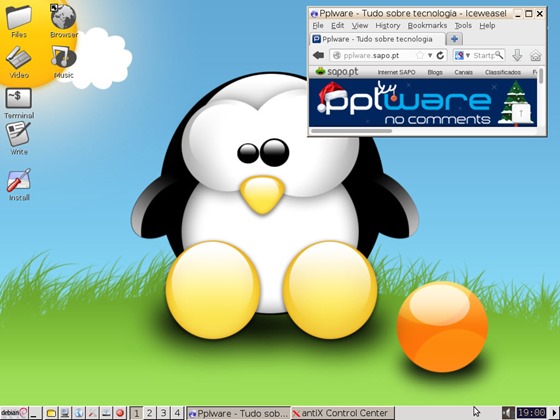Open the Classificados link
560x420 pixels.
[x=502, y=72]
